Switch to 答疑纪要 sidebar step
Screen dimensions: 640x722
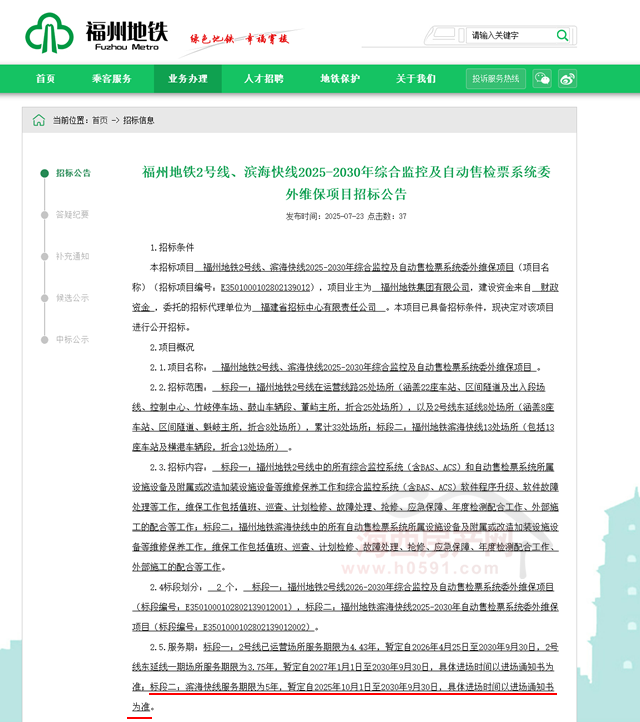72,215
